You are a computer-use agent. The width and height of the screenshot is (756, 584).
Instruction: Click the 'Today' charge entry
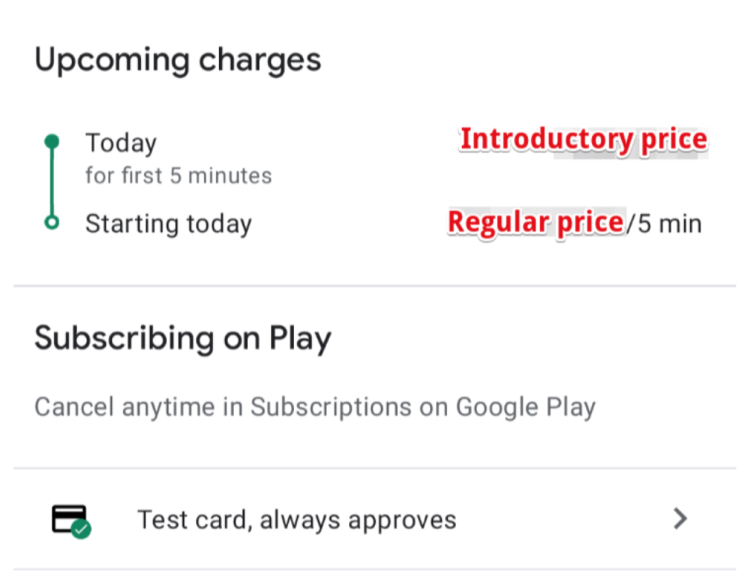pyautogui.click(x=121, y=143)
